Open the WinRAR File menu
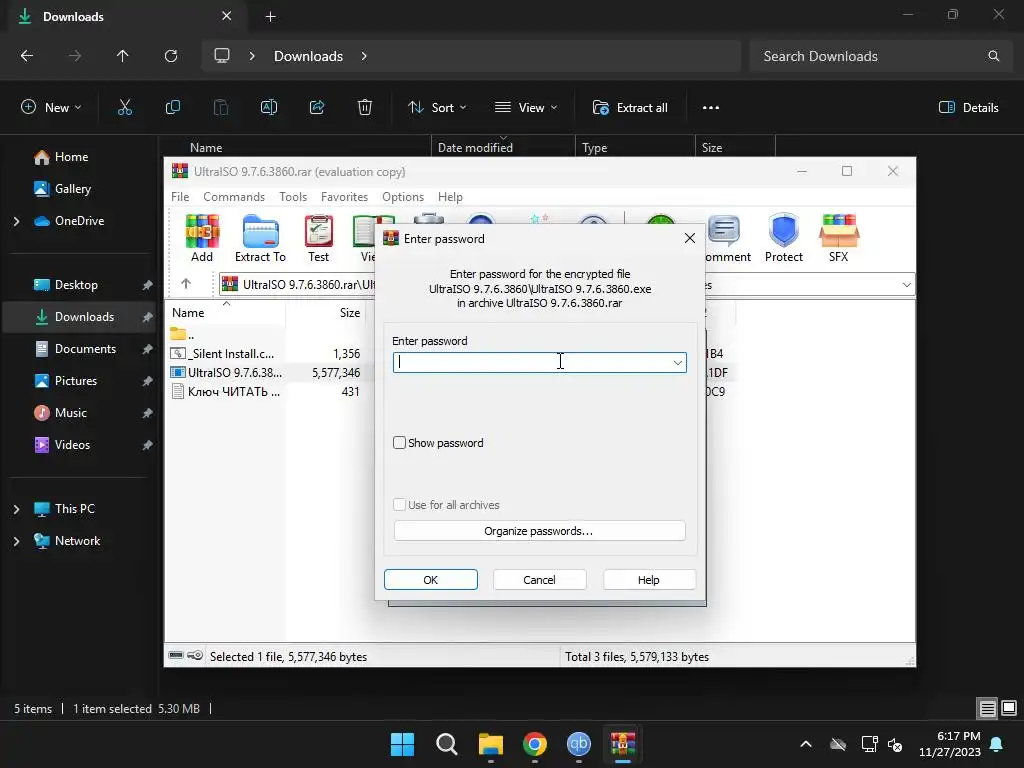The image size is (1024, 768). click(x=180, y=197)
